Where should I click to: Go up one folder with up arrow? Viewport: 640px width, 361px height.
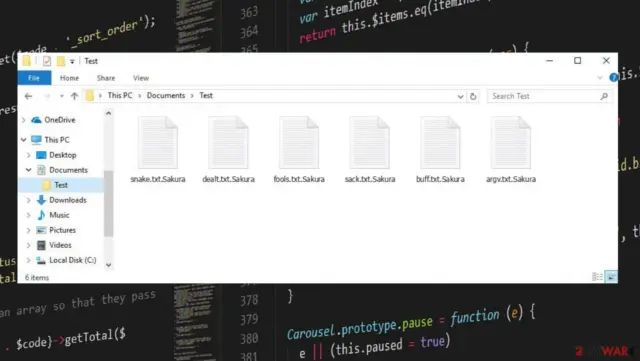(74, 96)
